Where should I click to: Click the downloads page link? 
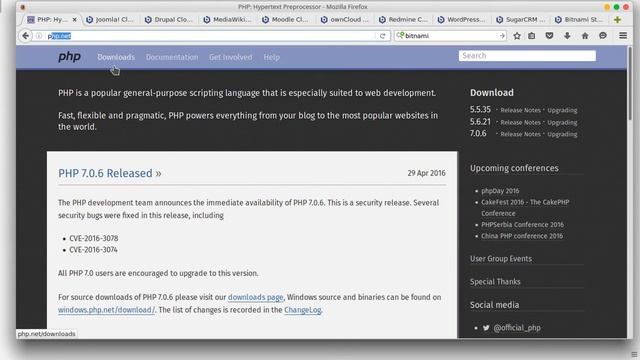point(256,297)
